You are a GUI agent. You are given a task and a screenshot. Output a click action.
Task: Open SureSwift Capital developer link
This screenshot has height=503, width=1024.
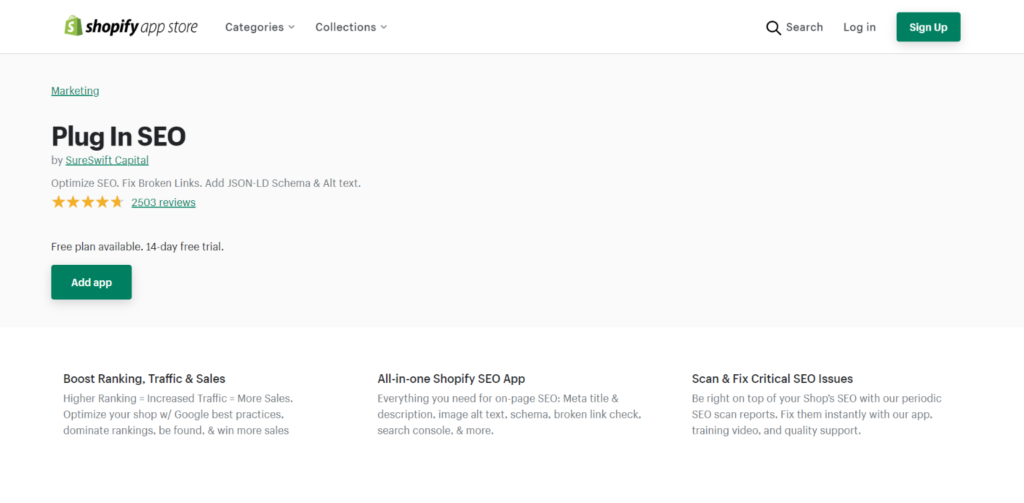pyautogui.click(x=107, y=160)
